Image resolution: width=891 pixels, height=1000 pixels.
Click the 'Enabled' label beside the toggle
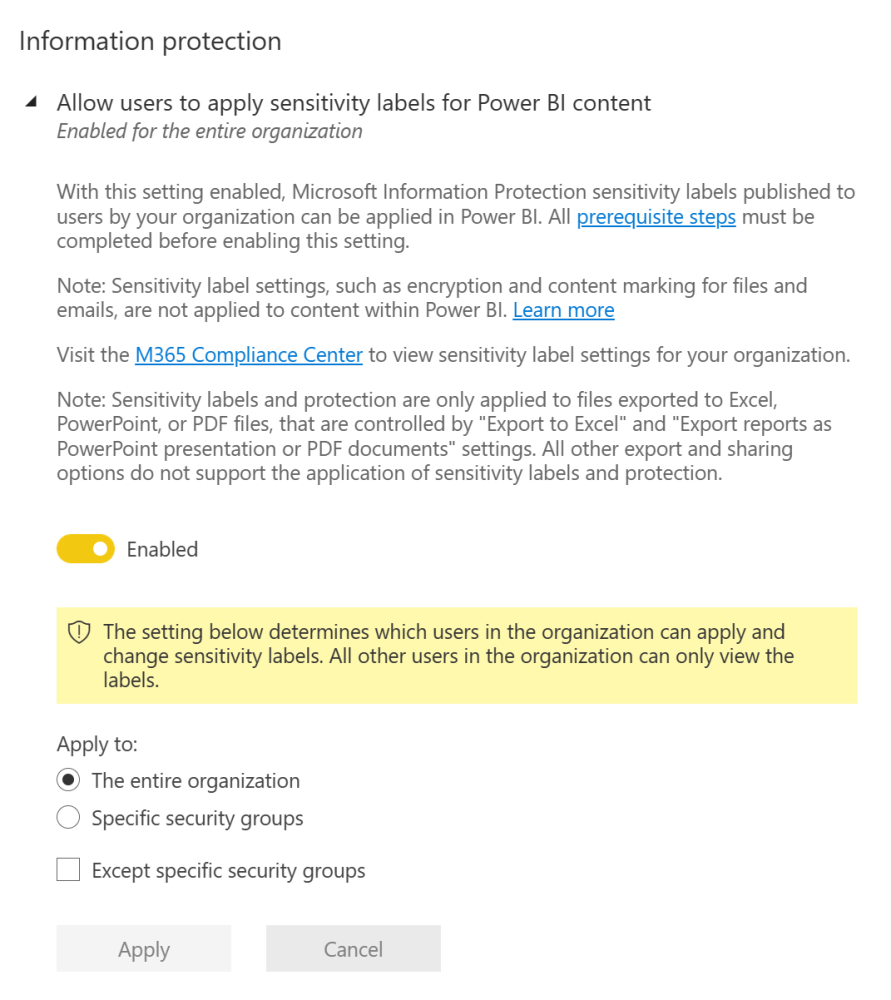click(x=162, y=549)
